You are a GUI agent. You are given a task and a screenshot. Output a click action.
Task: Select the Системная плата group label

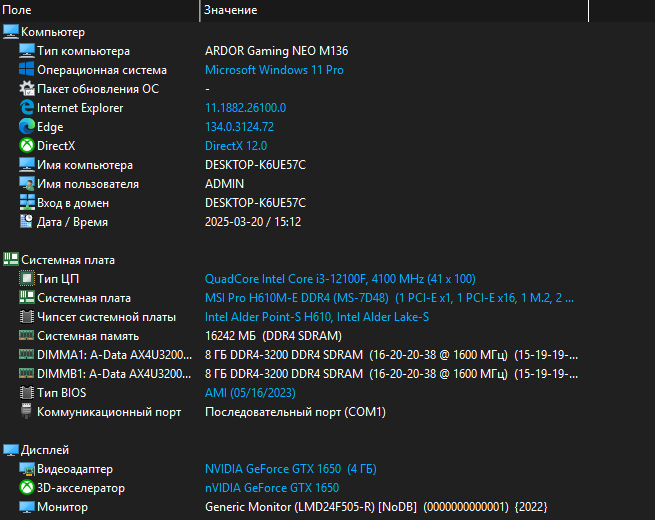(x=68, y=260)
